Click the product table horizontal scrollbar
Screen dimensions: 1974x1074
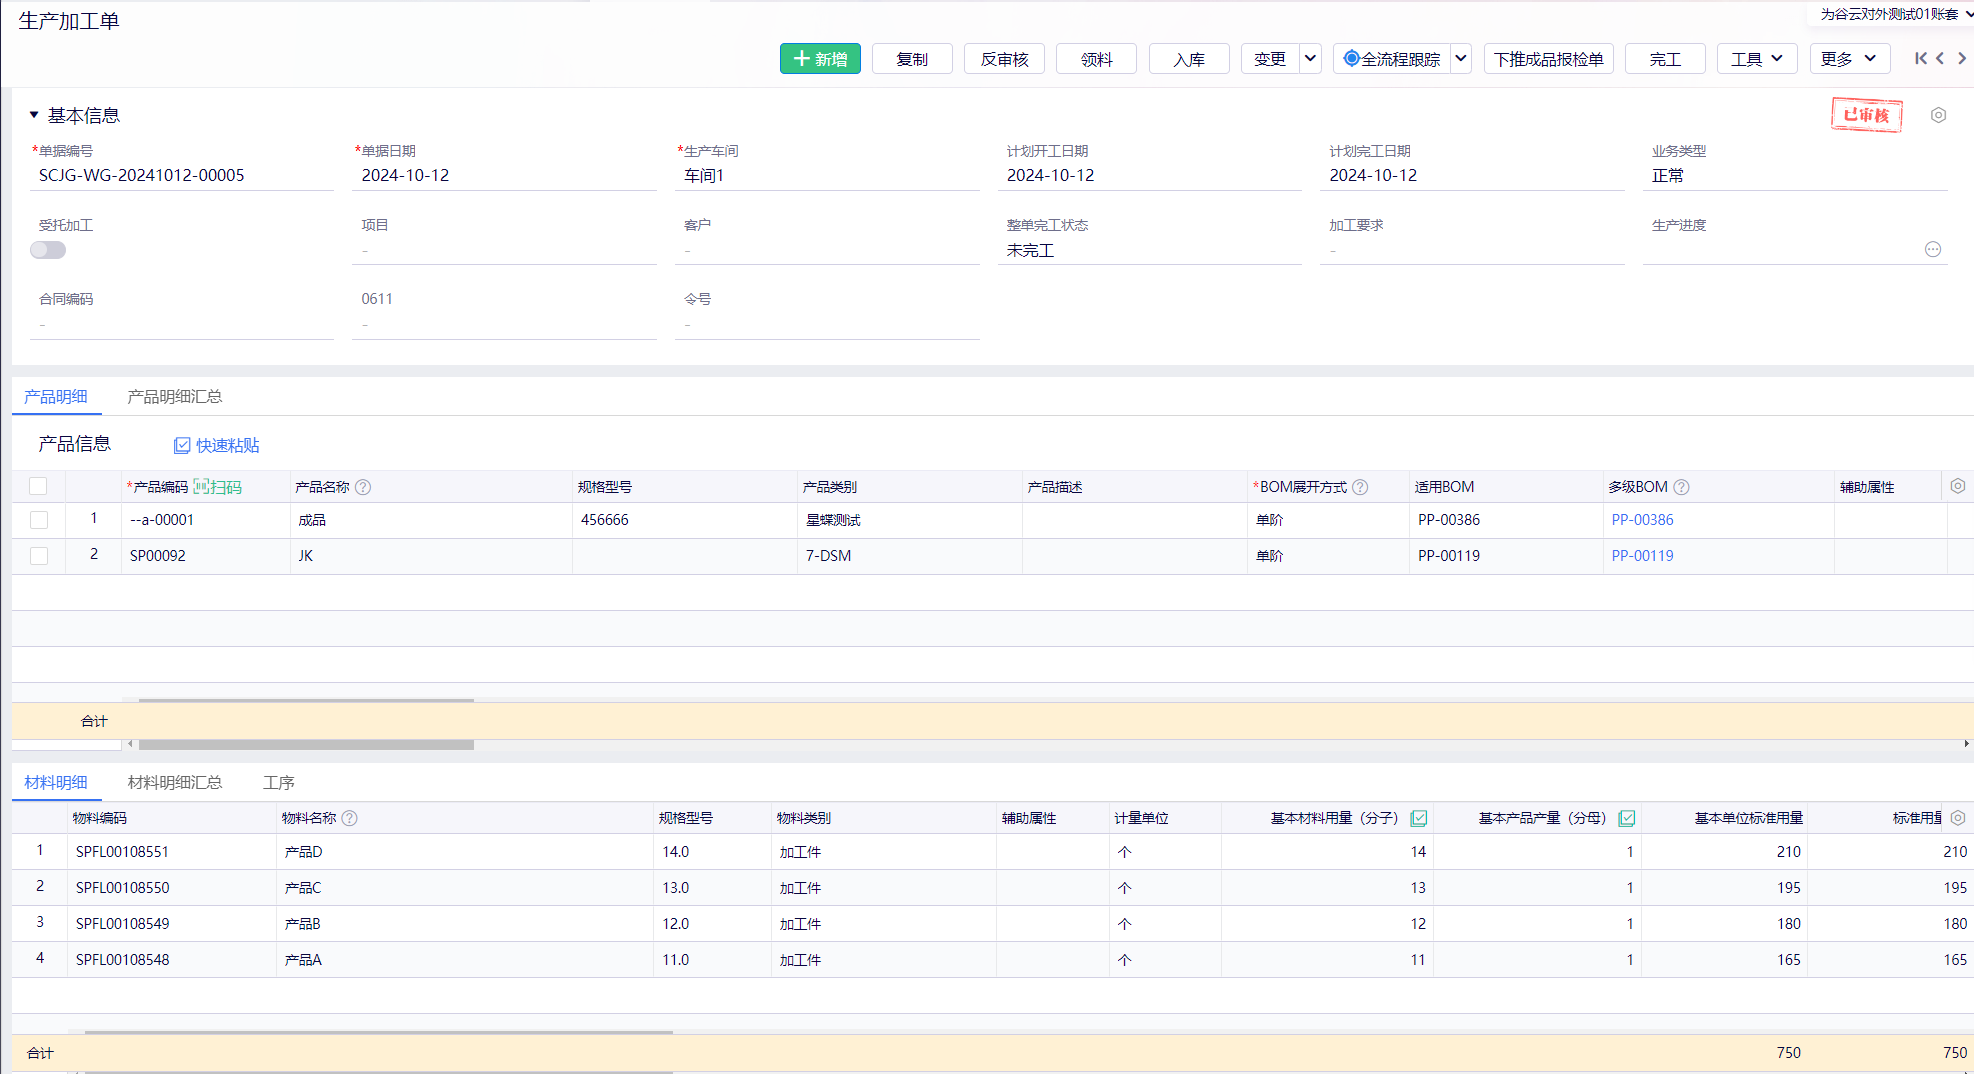tap(306, 744)
